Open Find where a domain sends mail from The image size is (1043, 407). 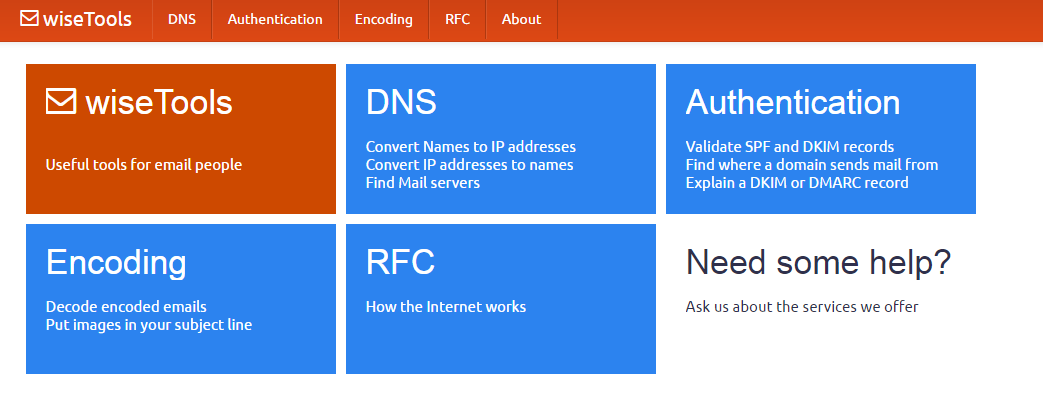click(812, 164)
